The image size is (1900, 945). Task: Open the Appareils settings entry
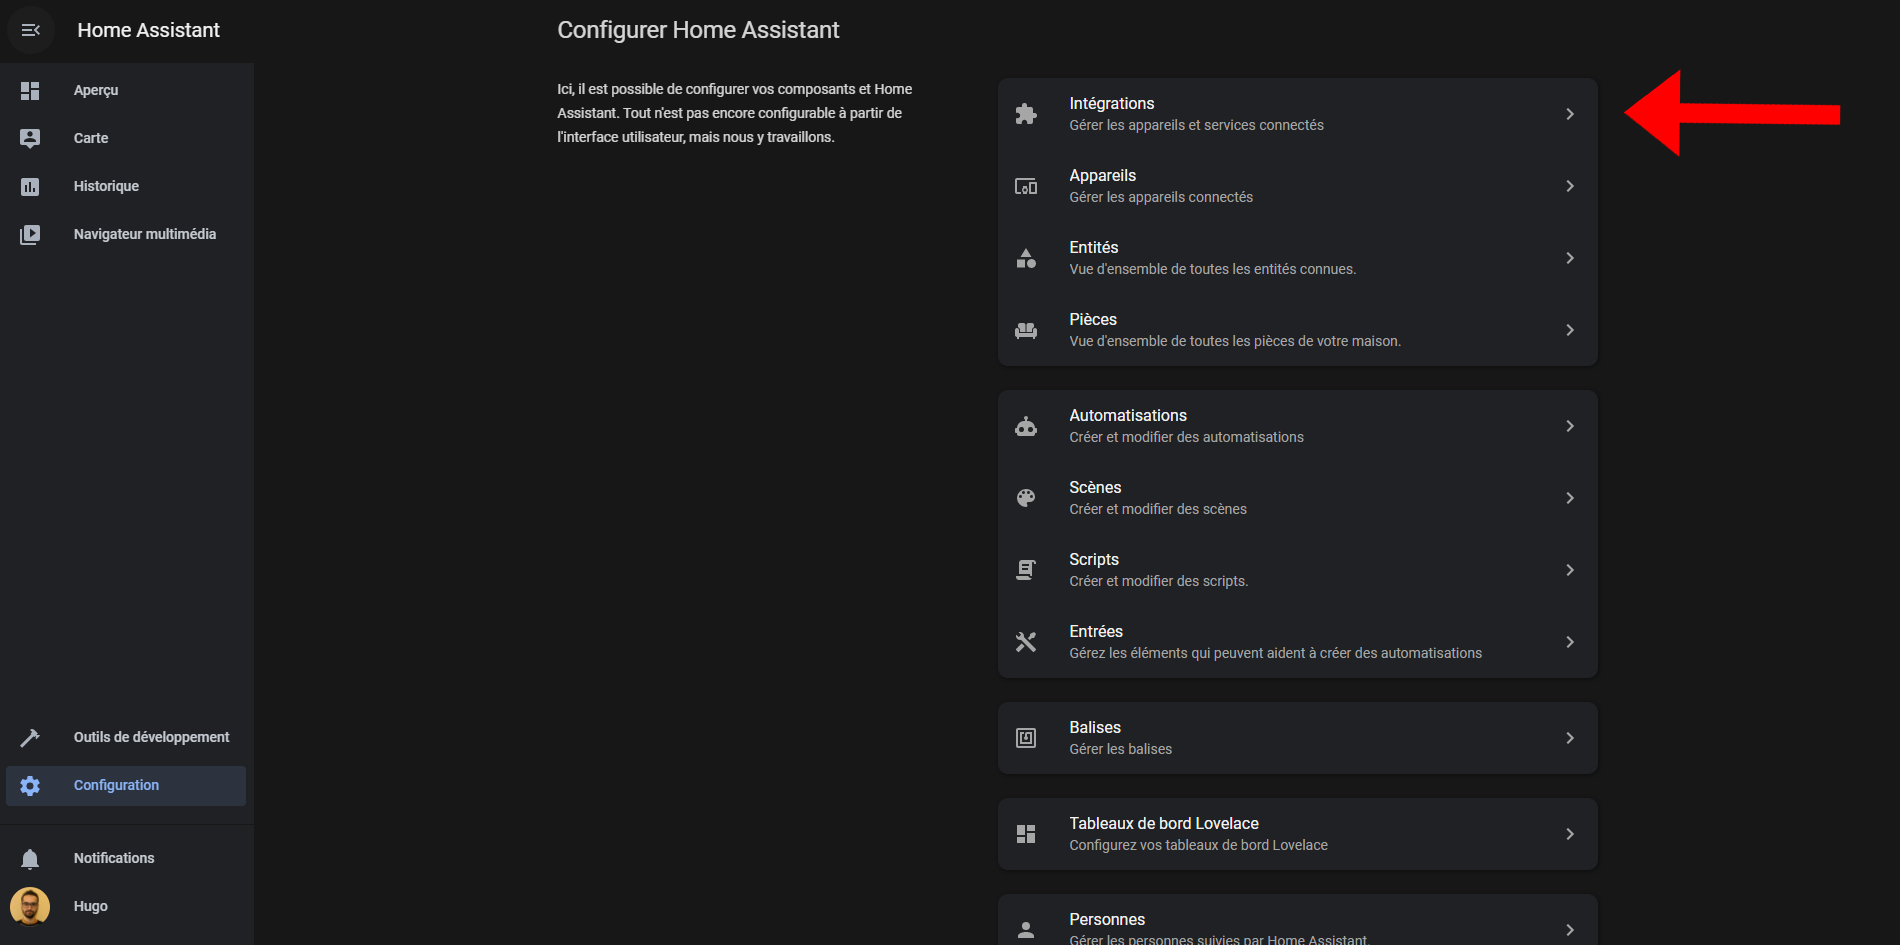[1298, 186]
